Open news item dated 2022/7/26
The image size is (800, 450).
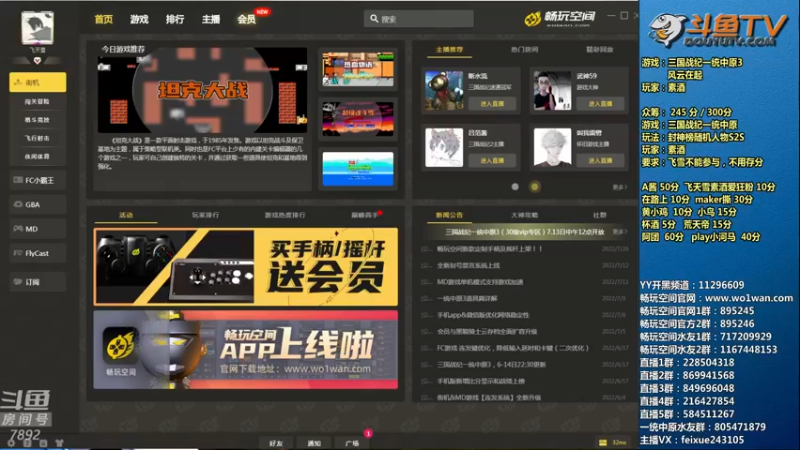[524, 249]
